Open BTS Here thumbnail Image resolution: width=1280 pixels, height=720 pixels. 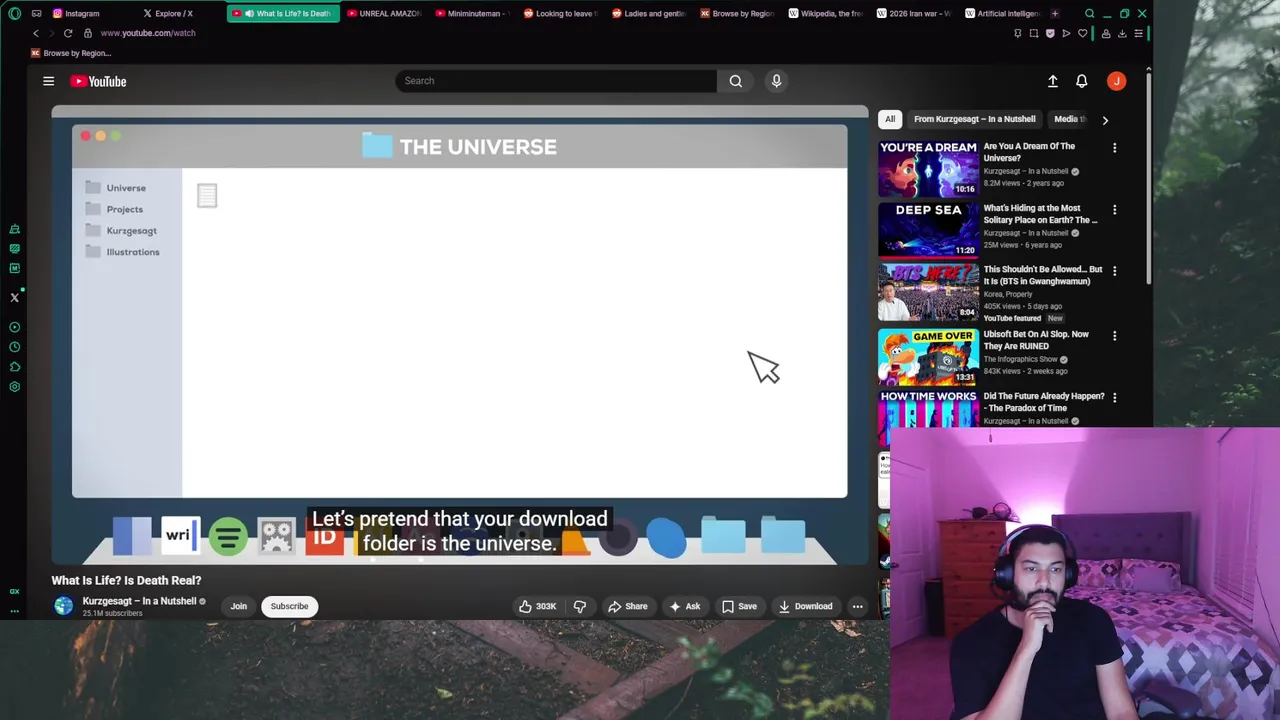928,292
